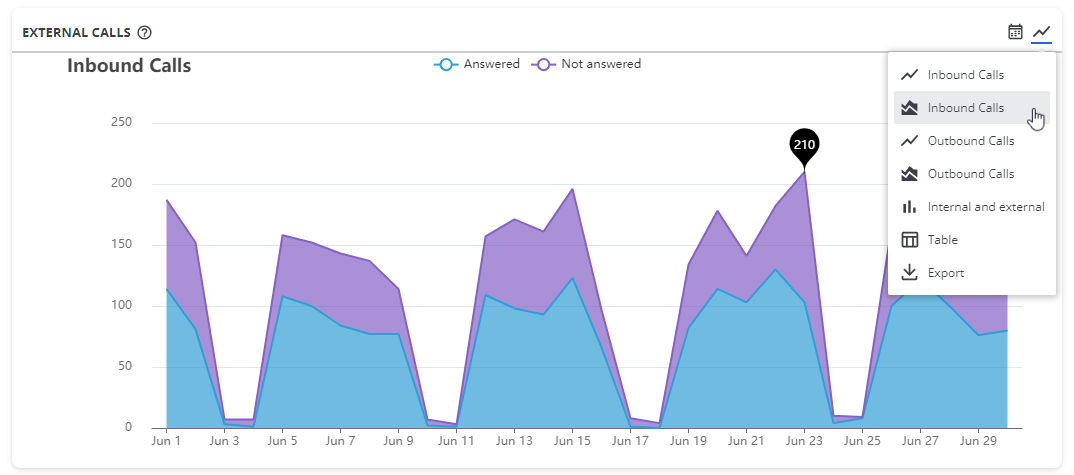The width and height of the screenshot is (1074, 475).
Task: Click the EXTERNAL CALLS panel heading
Action: [76, 32]
